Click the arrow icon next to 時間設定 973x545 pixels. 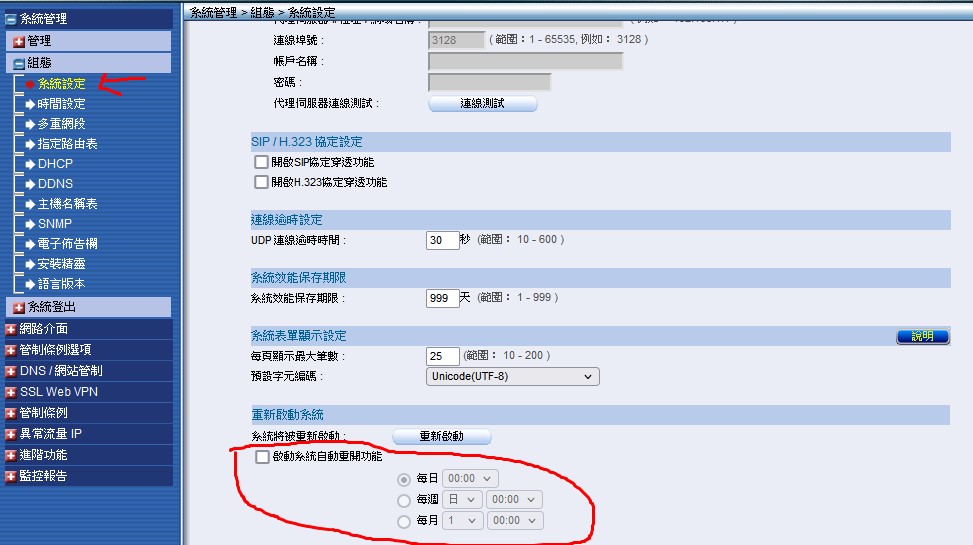point(30,104)
